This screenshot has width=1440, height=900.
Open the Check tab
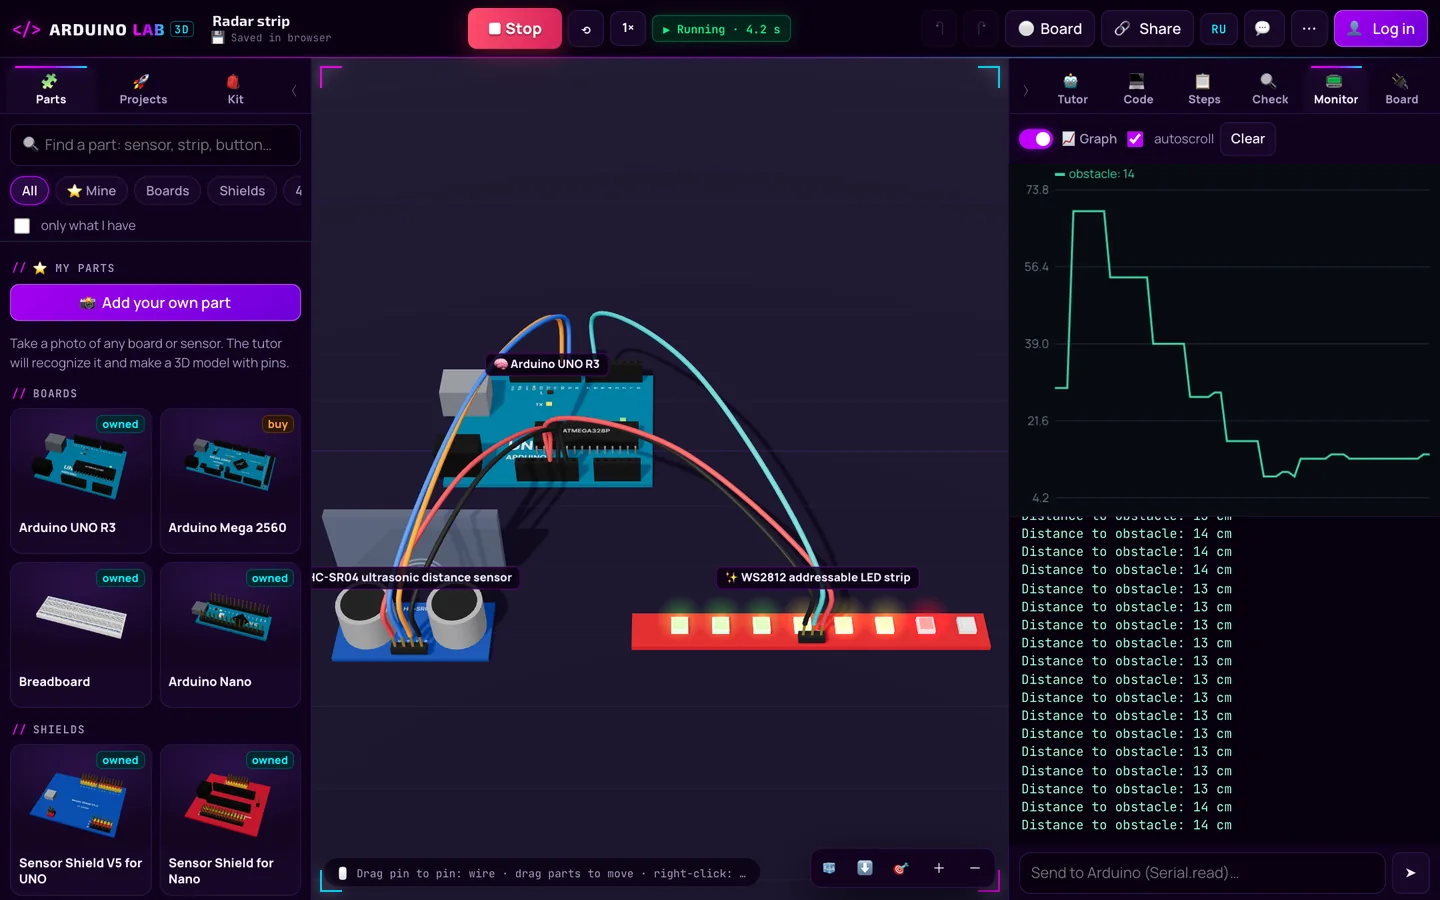click(1270, 89)
